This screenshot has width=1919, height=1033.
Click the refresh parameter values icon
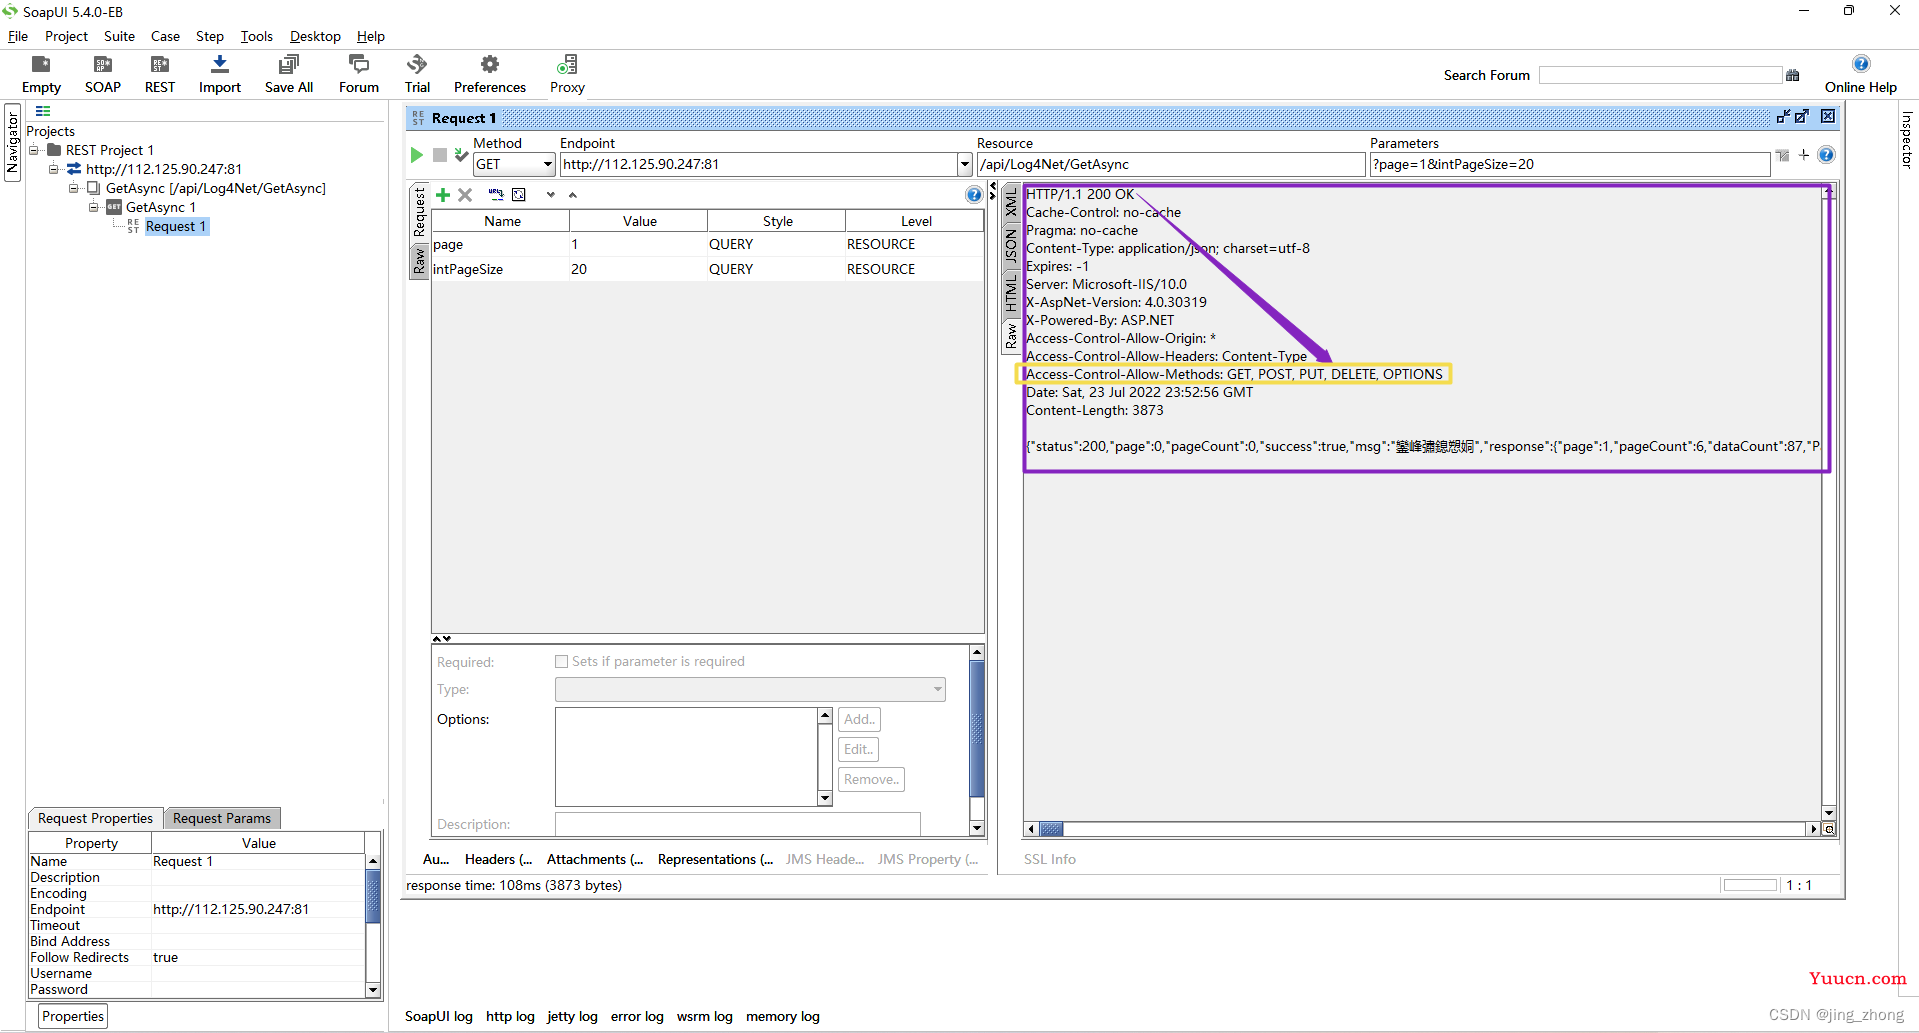click(x=519, y=195)
